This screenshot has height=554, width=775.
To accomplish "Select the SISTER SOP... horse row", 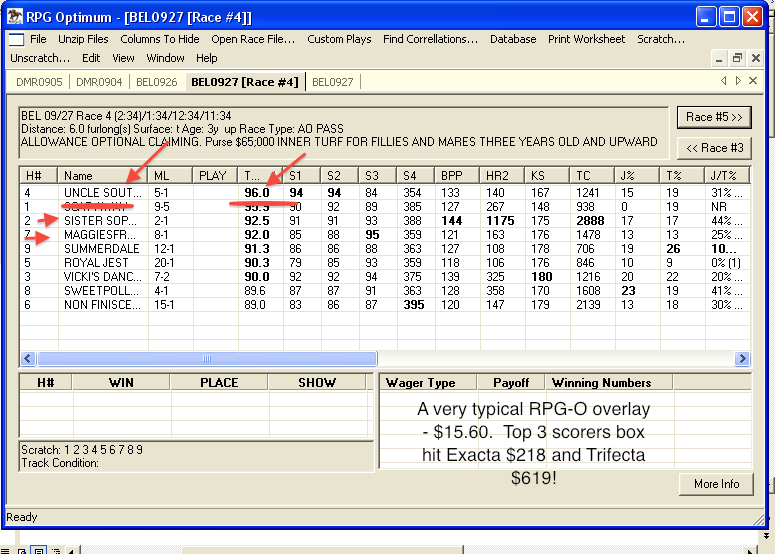I will click(x=385, y=221).
